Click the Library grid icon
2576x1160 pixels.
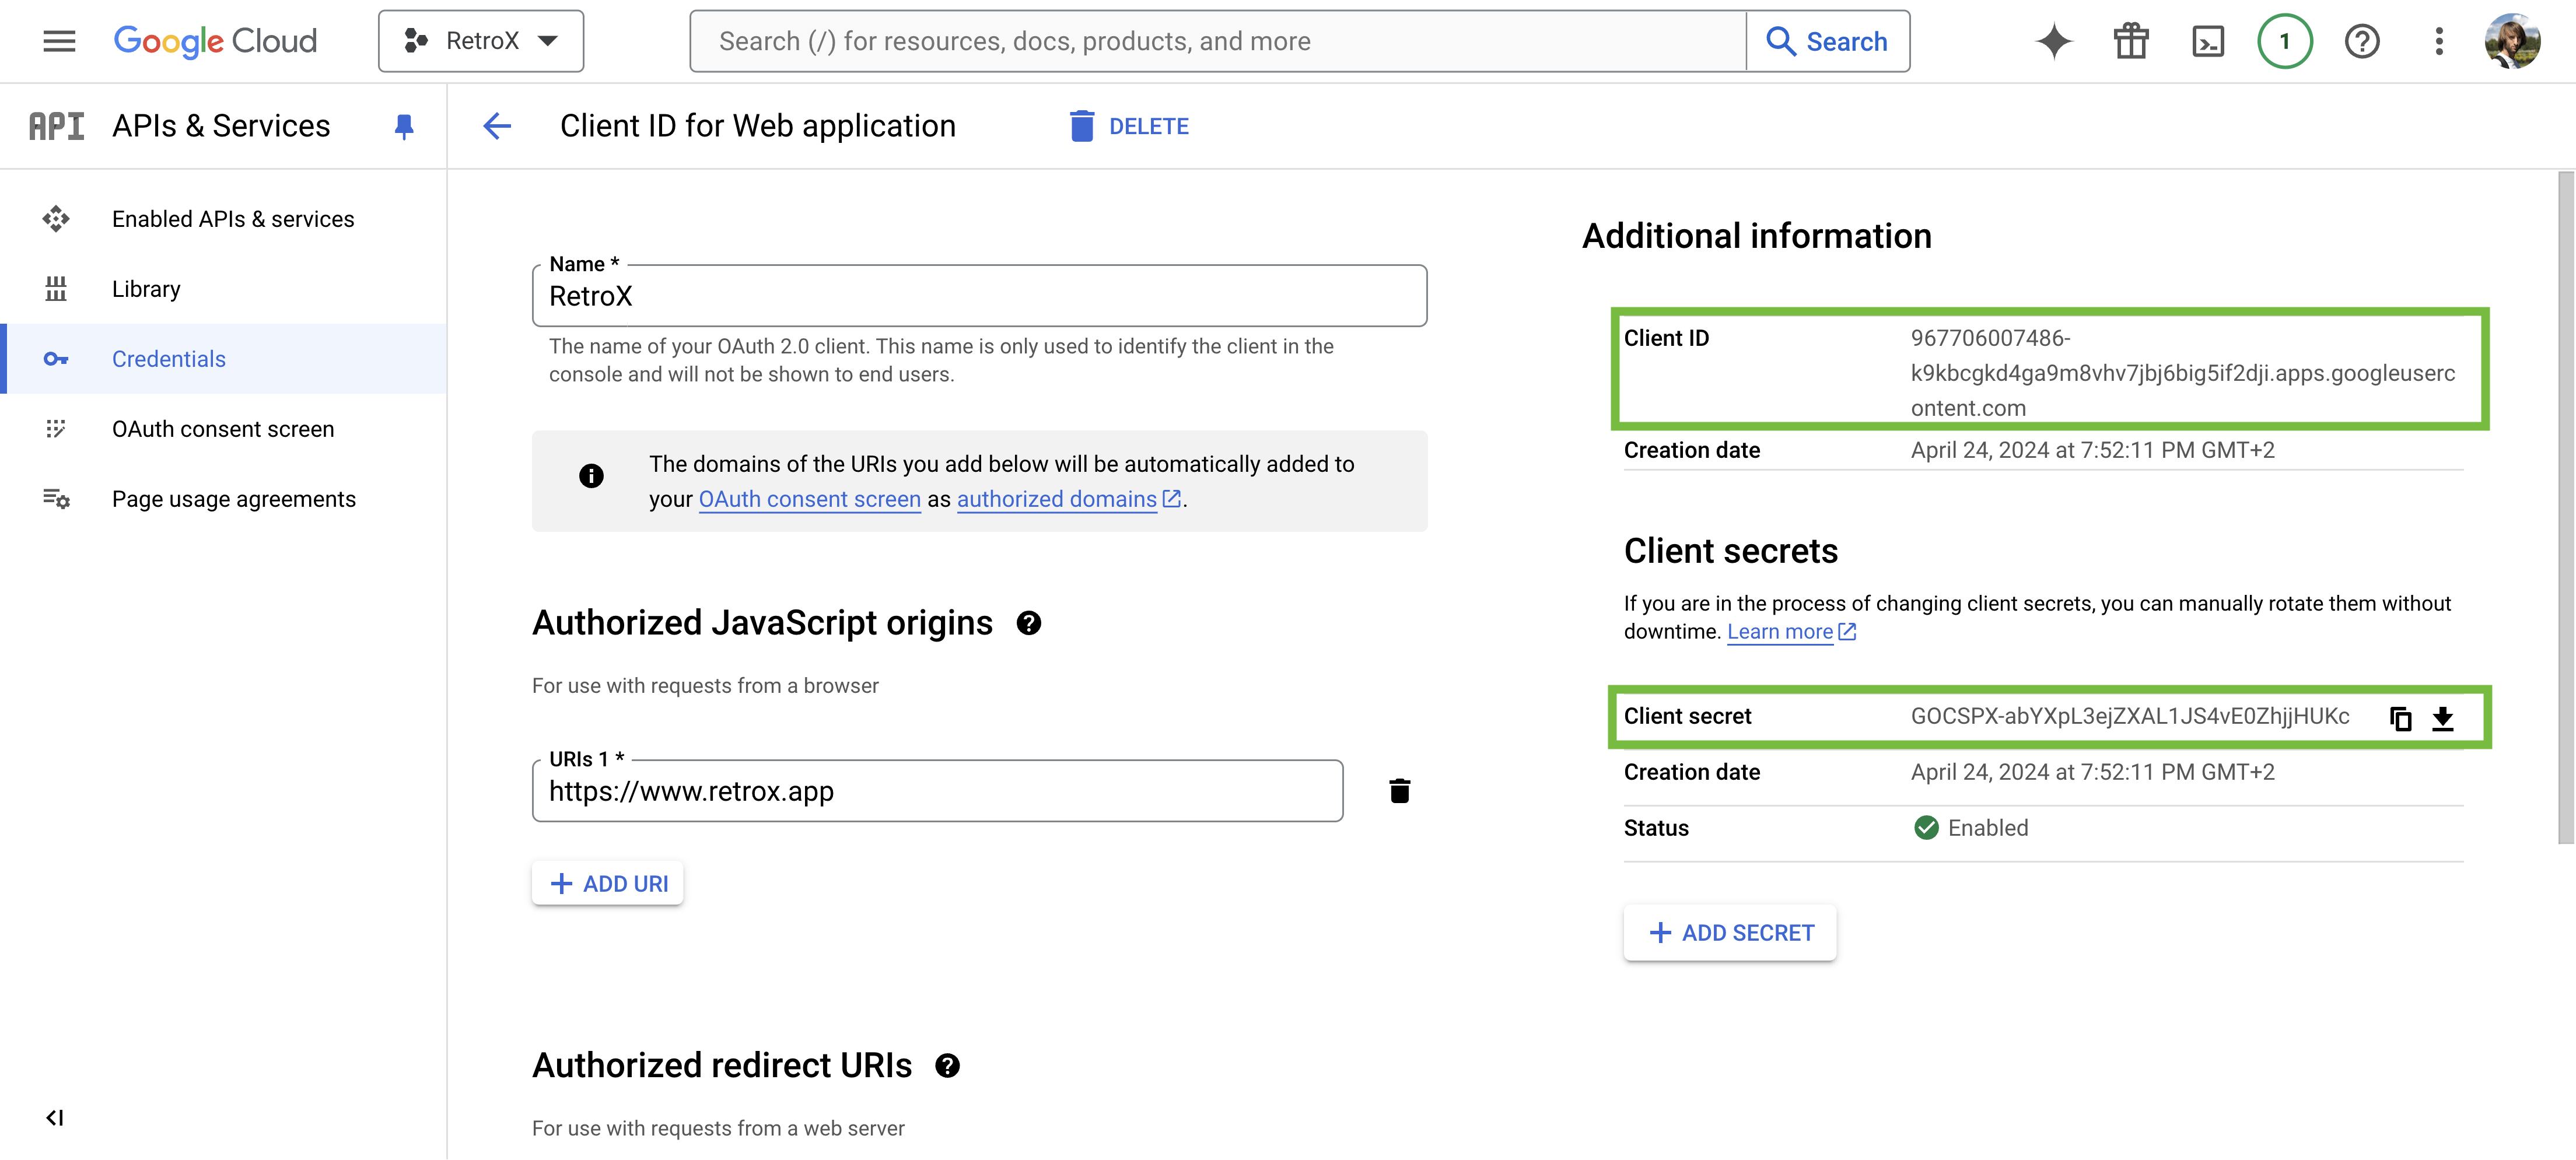click(x=56, y=289)
